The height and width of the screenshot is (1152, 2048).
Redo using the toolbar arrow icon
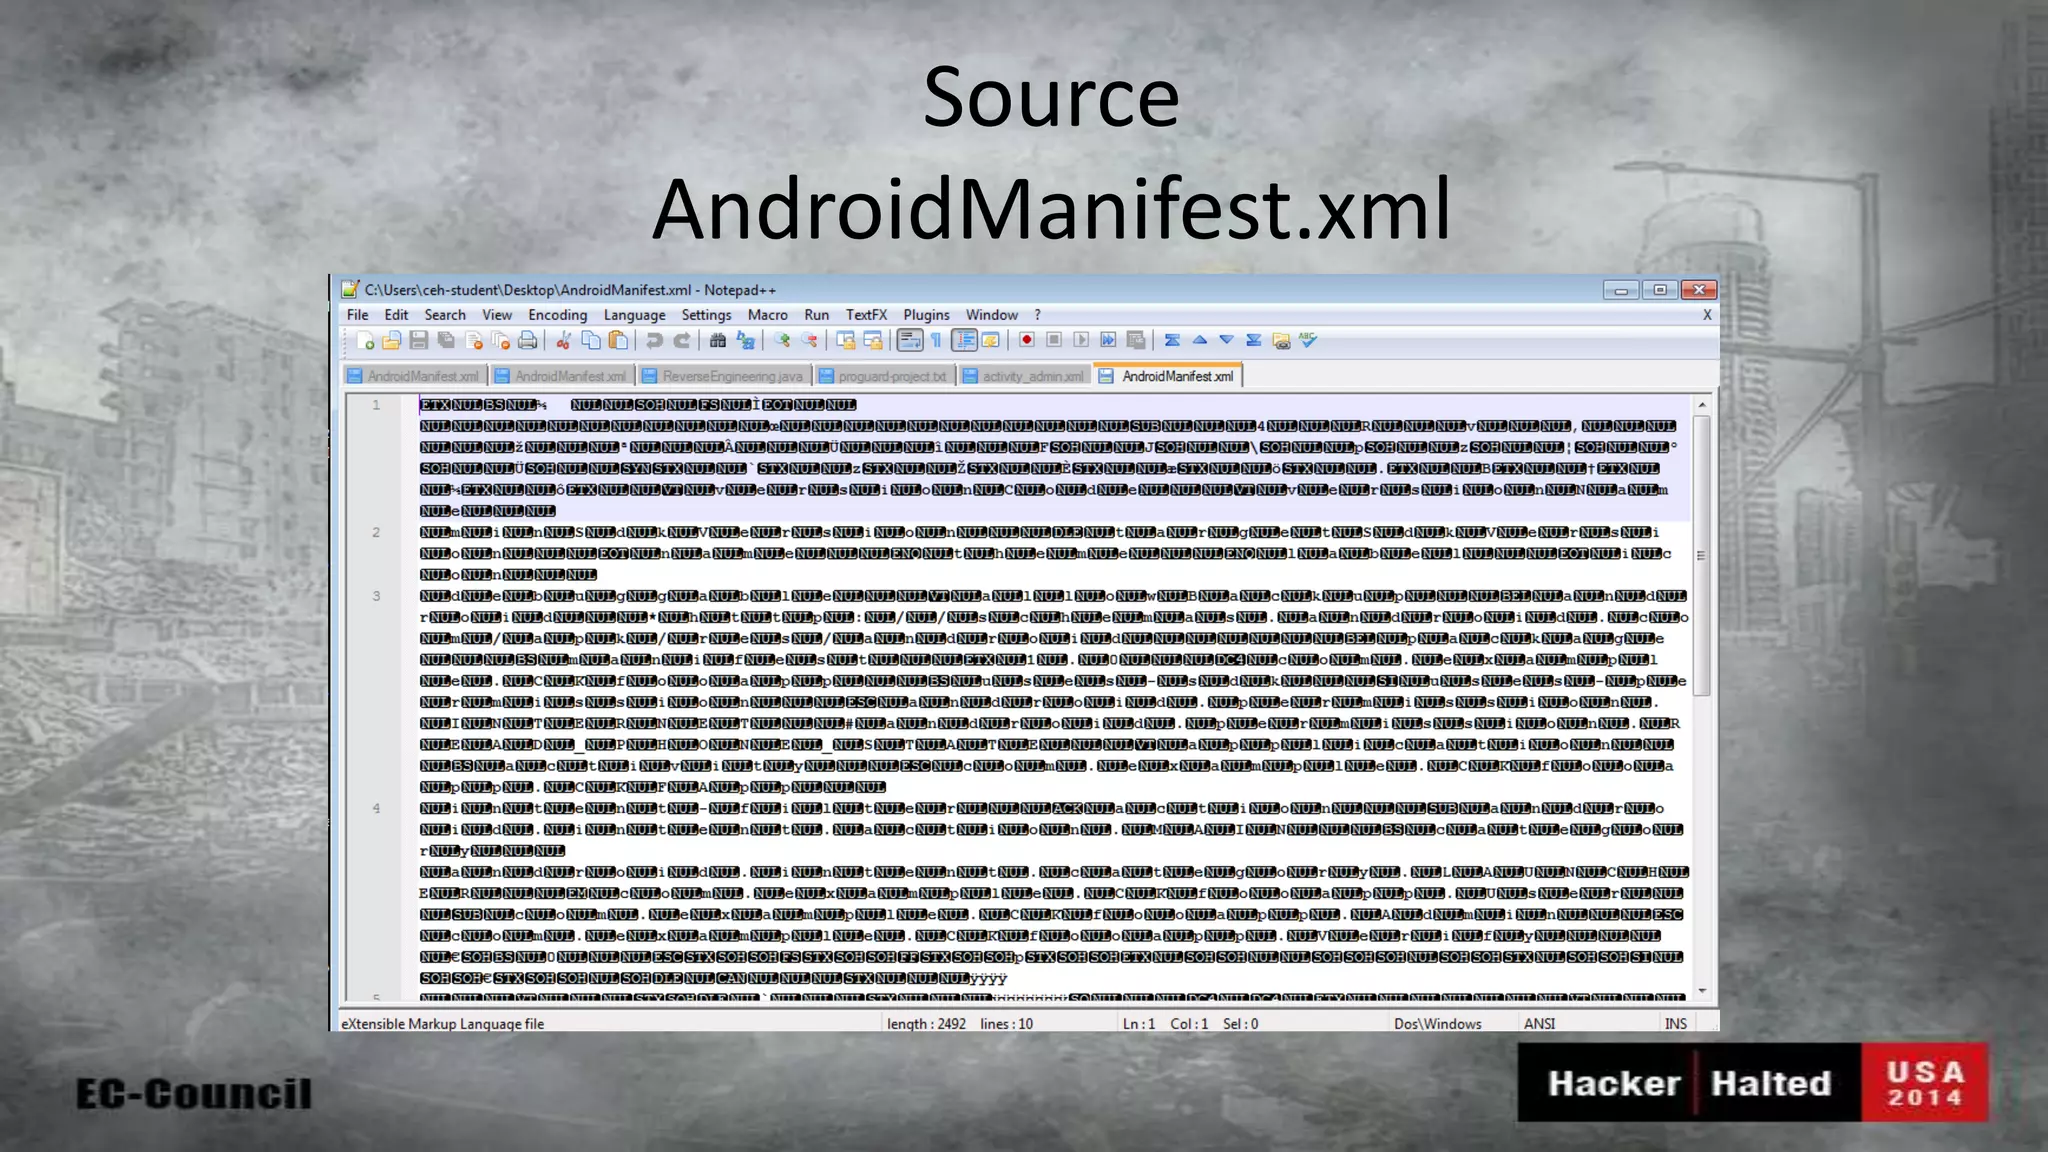click(x=682, y=341)
